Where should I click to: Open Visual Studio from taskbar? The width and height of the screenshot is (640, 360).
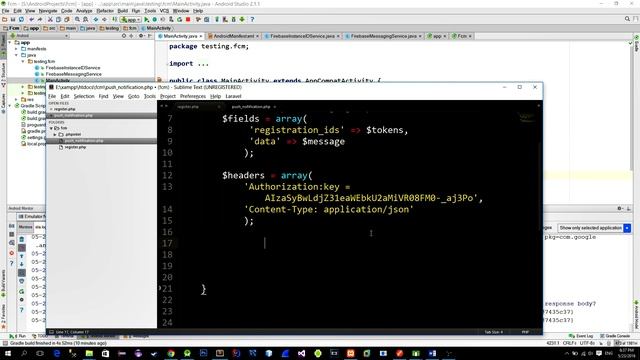pos(301,353)
